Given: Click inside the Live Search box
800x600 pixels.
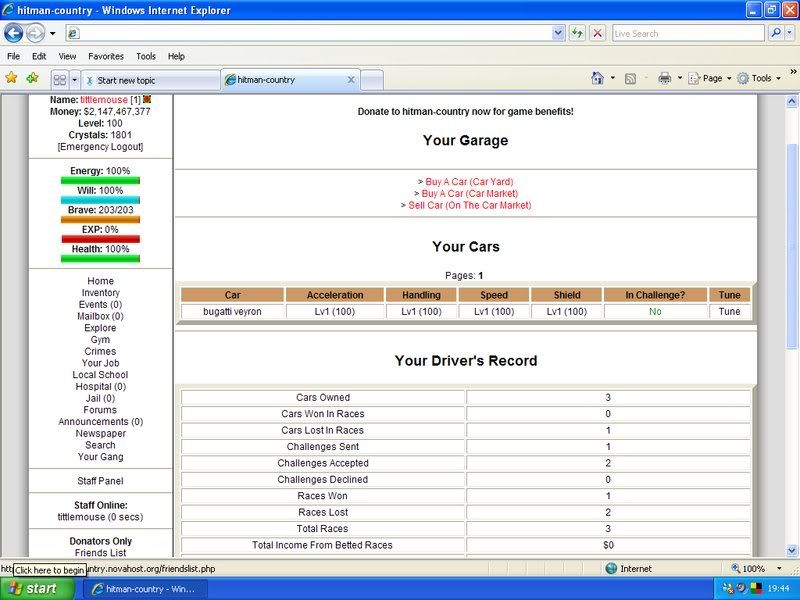Looking at the screenshot, I should pos(685,33).
